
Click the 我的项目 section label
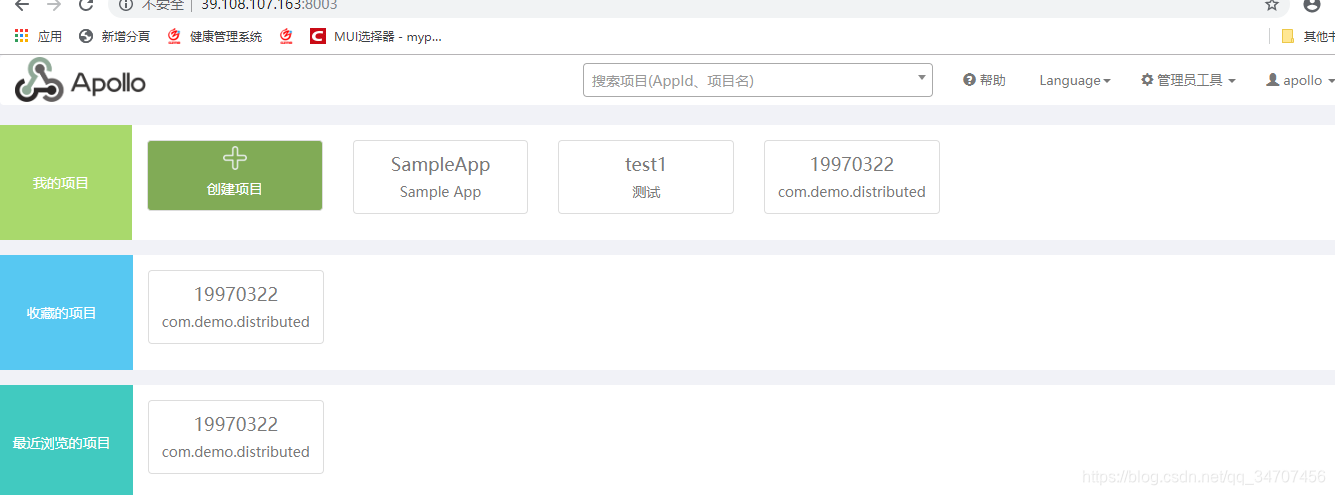[x=61, y=183]
